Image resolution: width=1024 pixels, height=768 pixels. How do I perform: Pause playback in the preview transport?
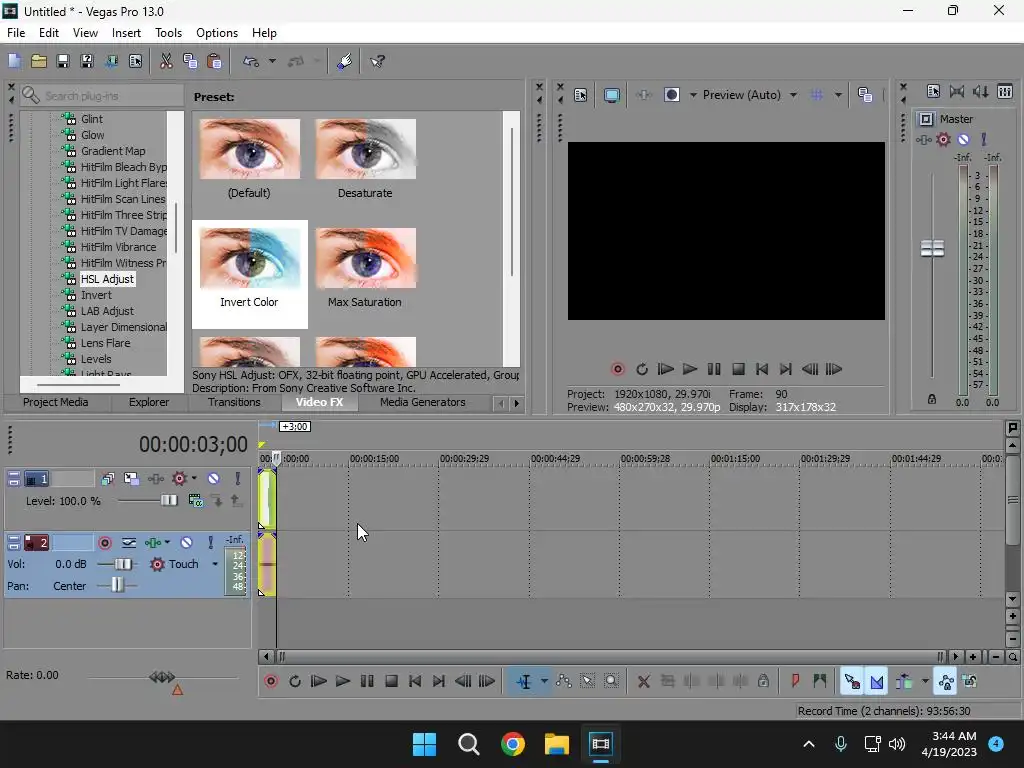point(714,369)
